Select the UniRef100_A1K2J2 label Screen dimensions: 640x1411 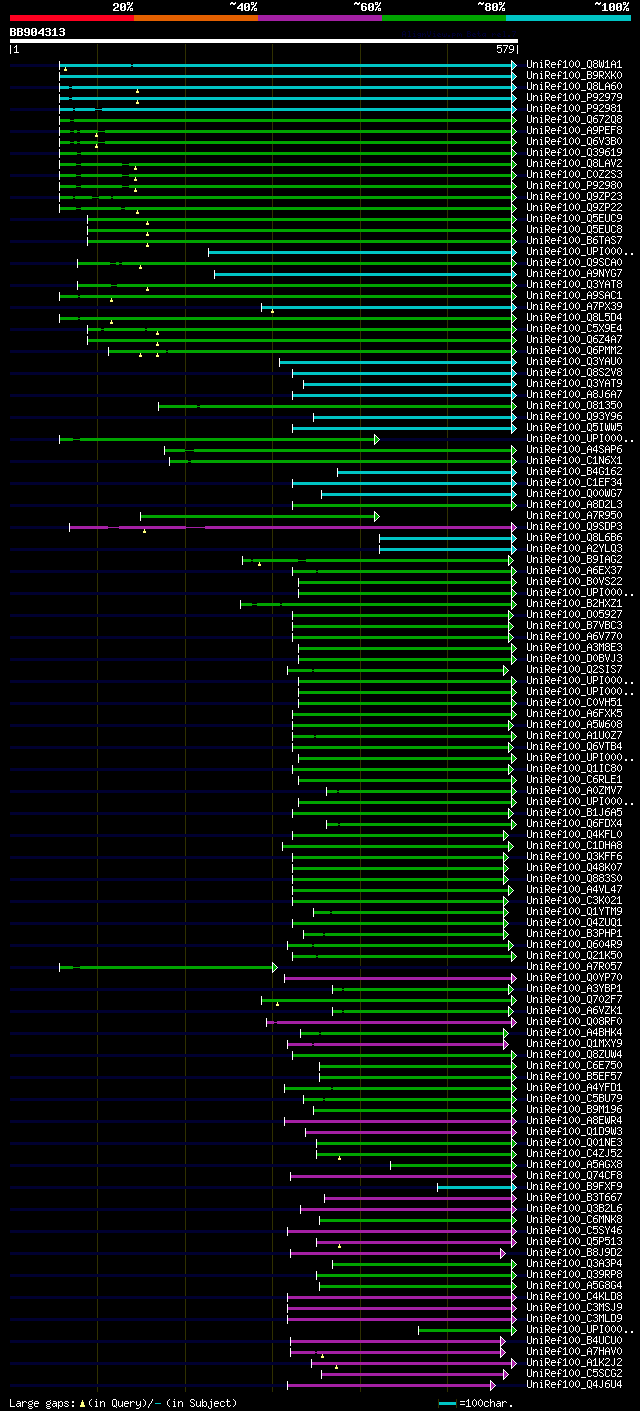(574, 1363)
